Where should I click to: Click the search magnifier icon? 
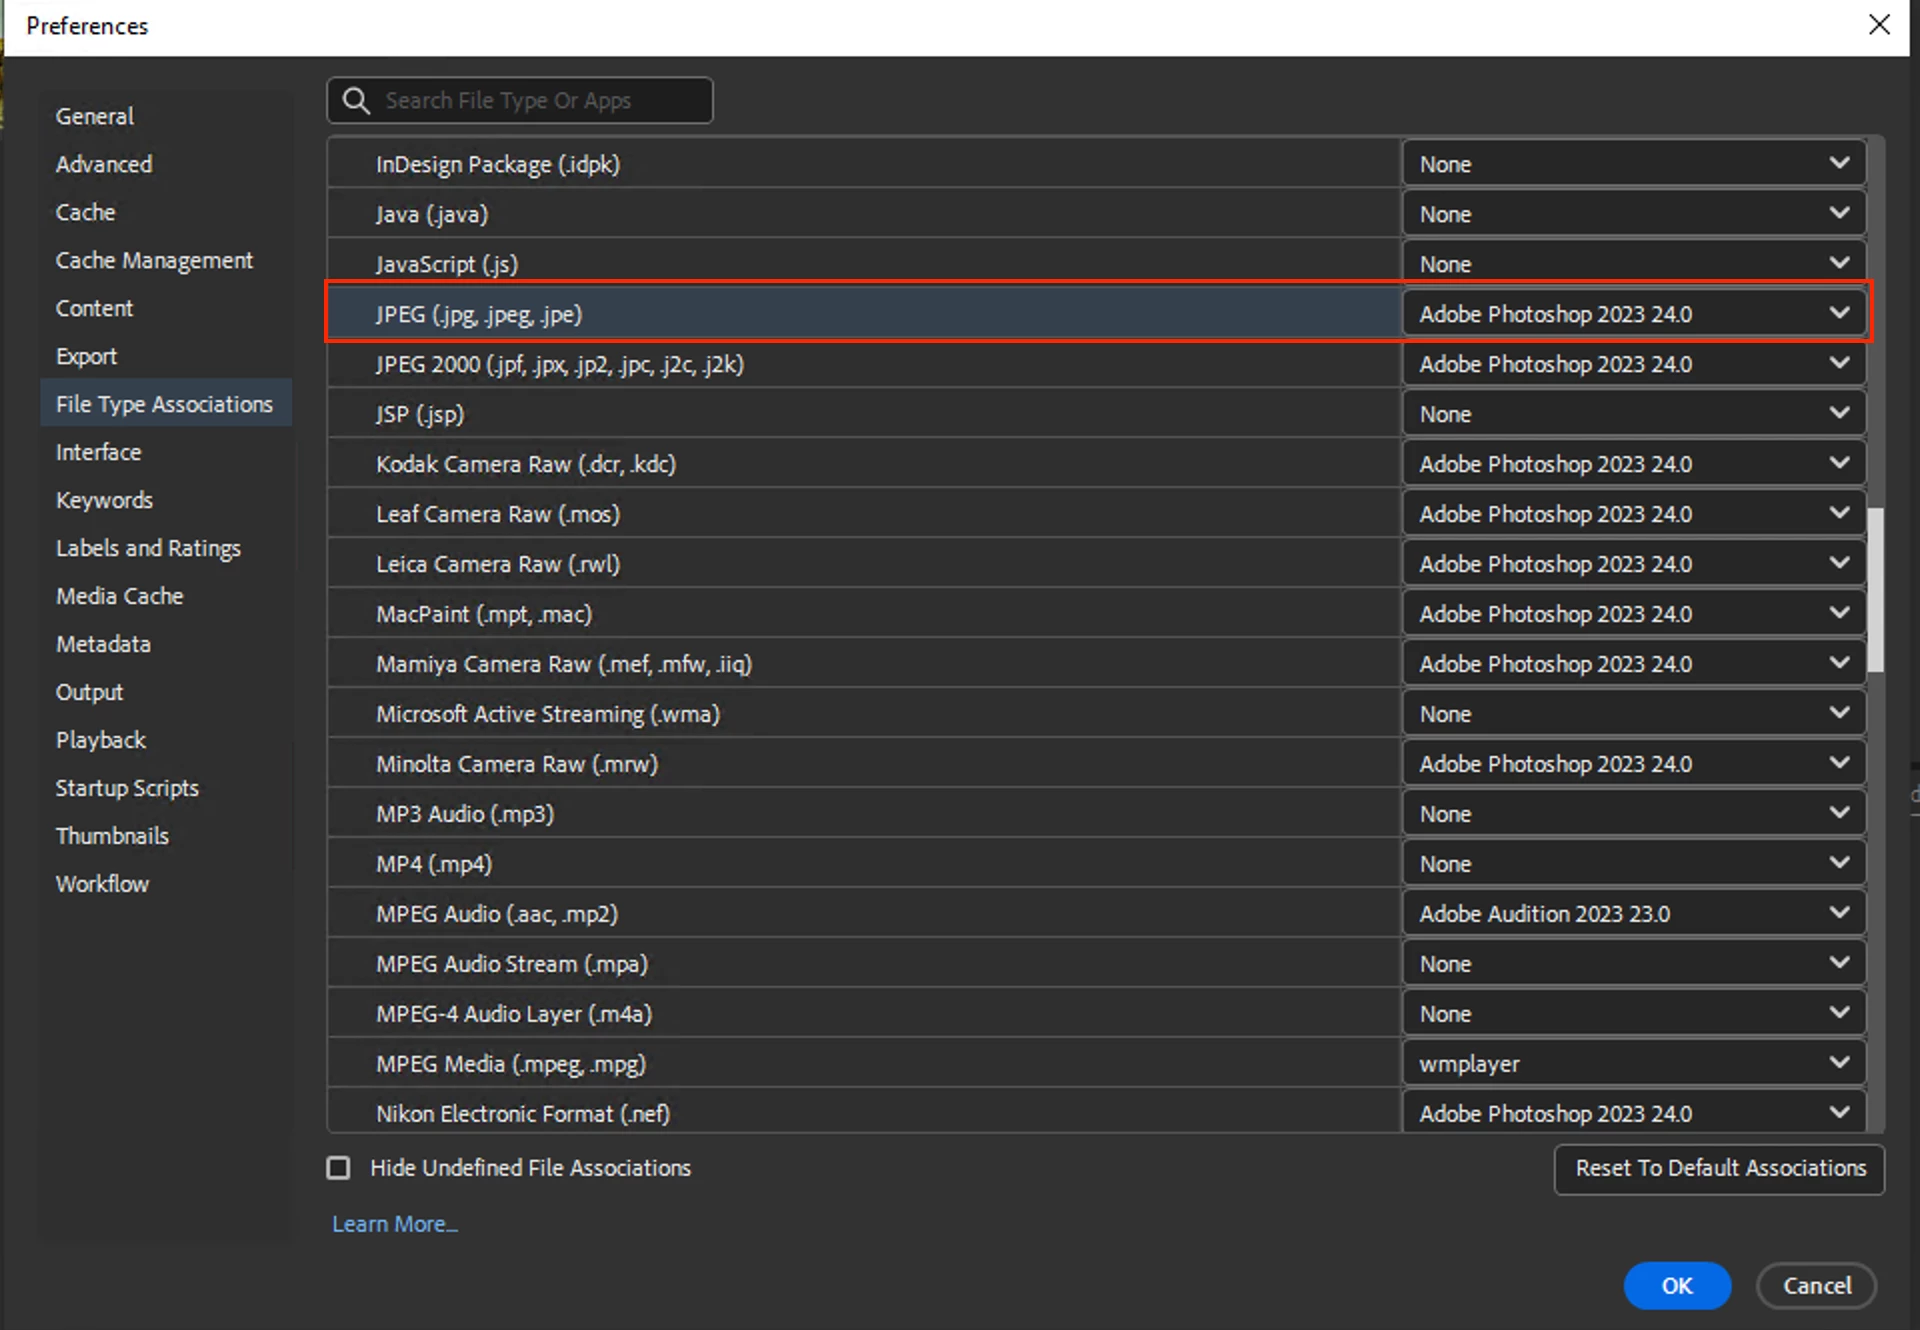click(x=356, y=100)
